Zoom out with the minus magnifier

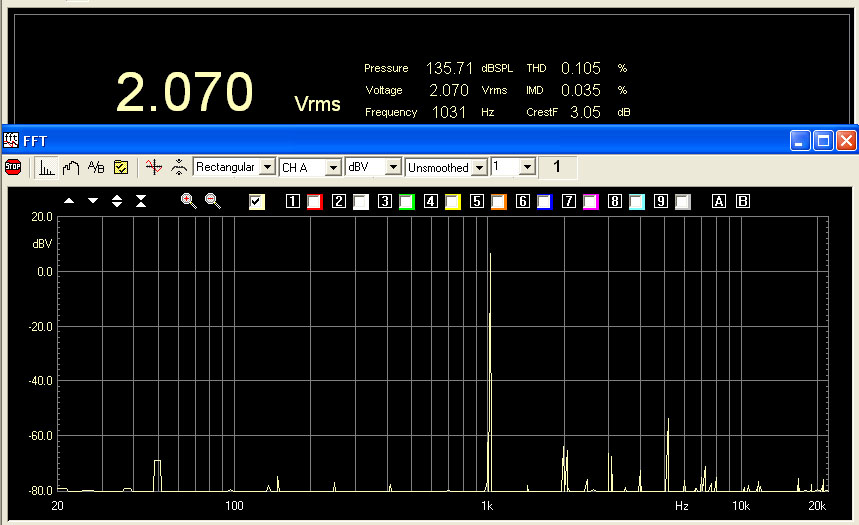point(212,201)
